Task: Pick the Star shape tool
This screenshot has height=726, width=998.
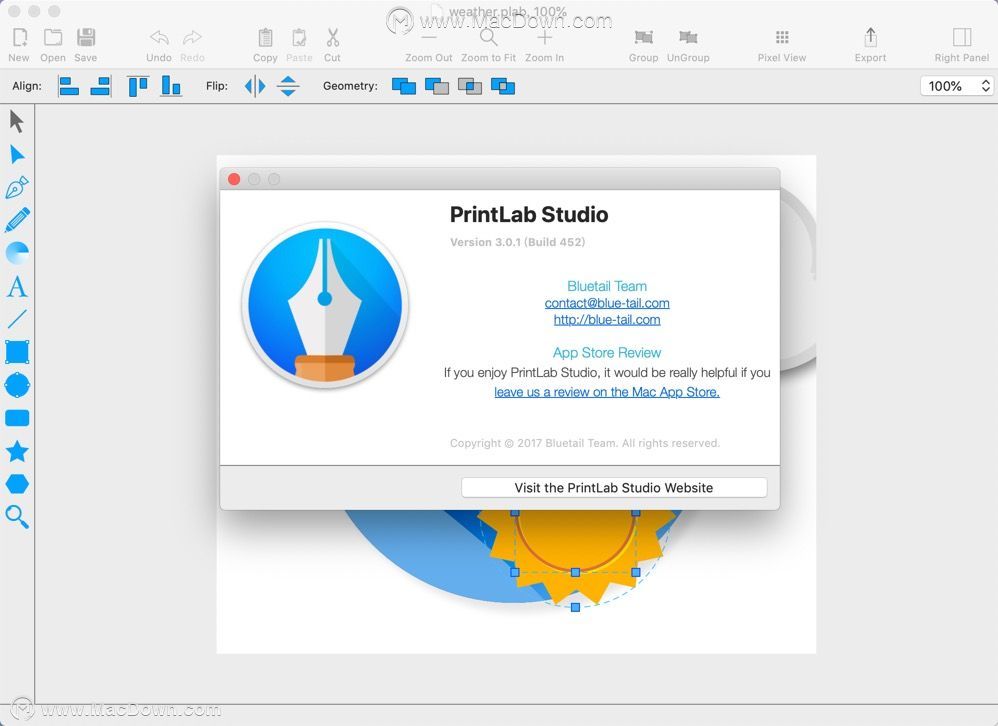Action: click(x=17, y=451)
